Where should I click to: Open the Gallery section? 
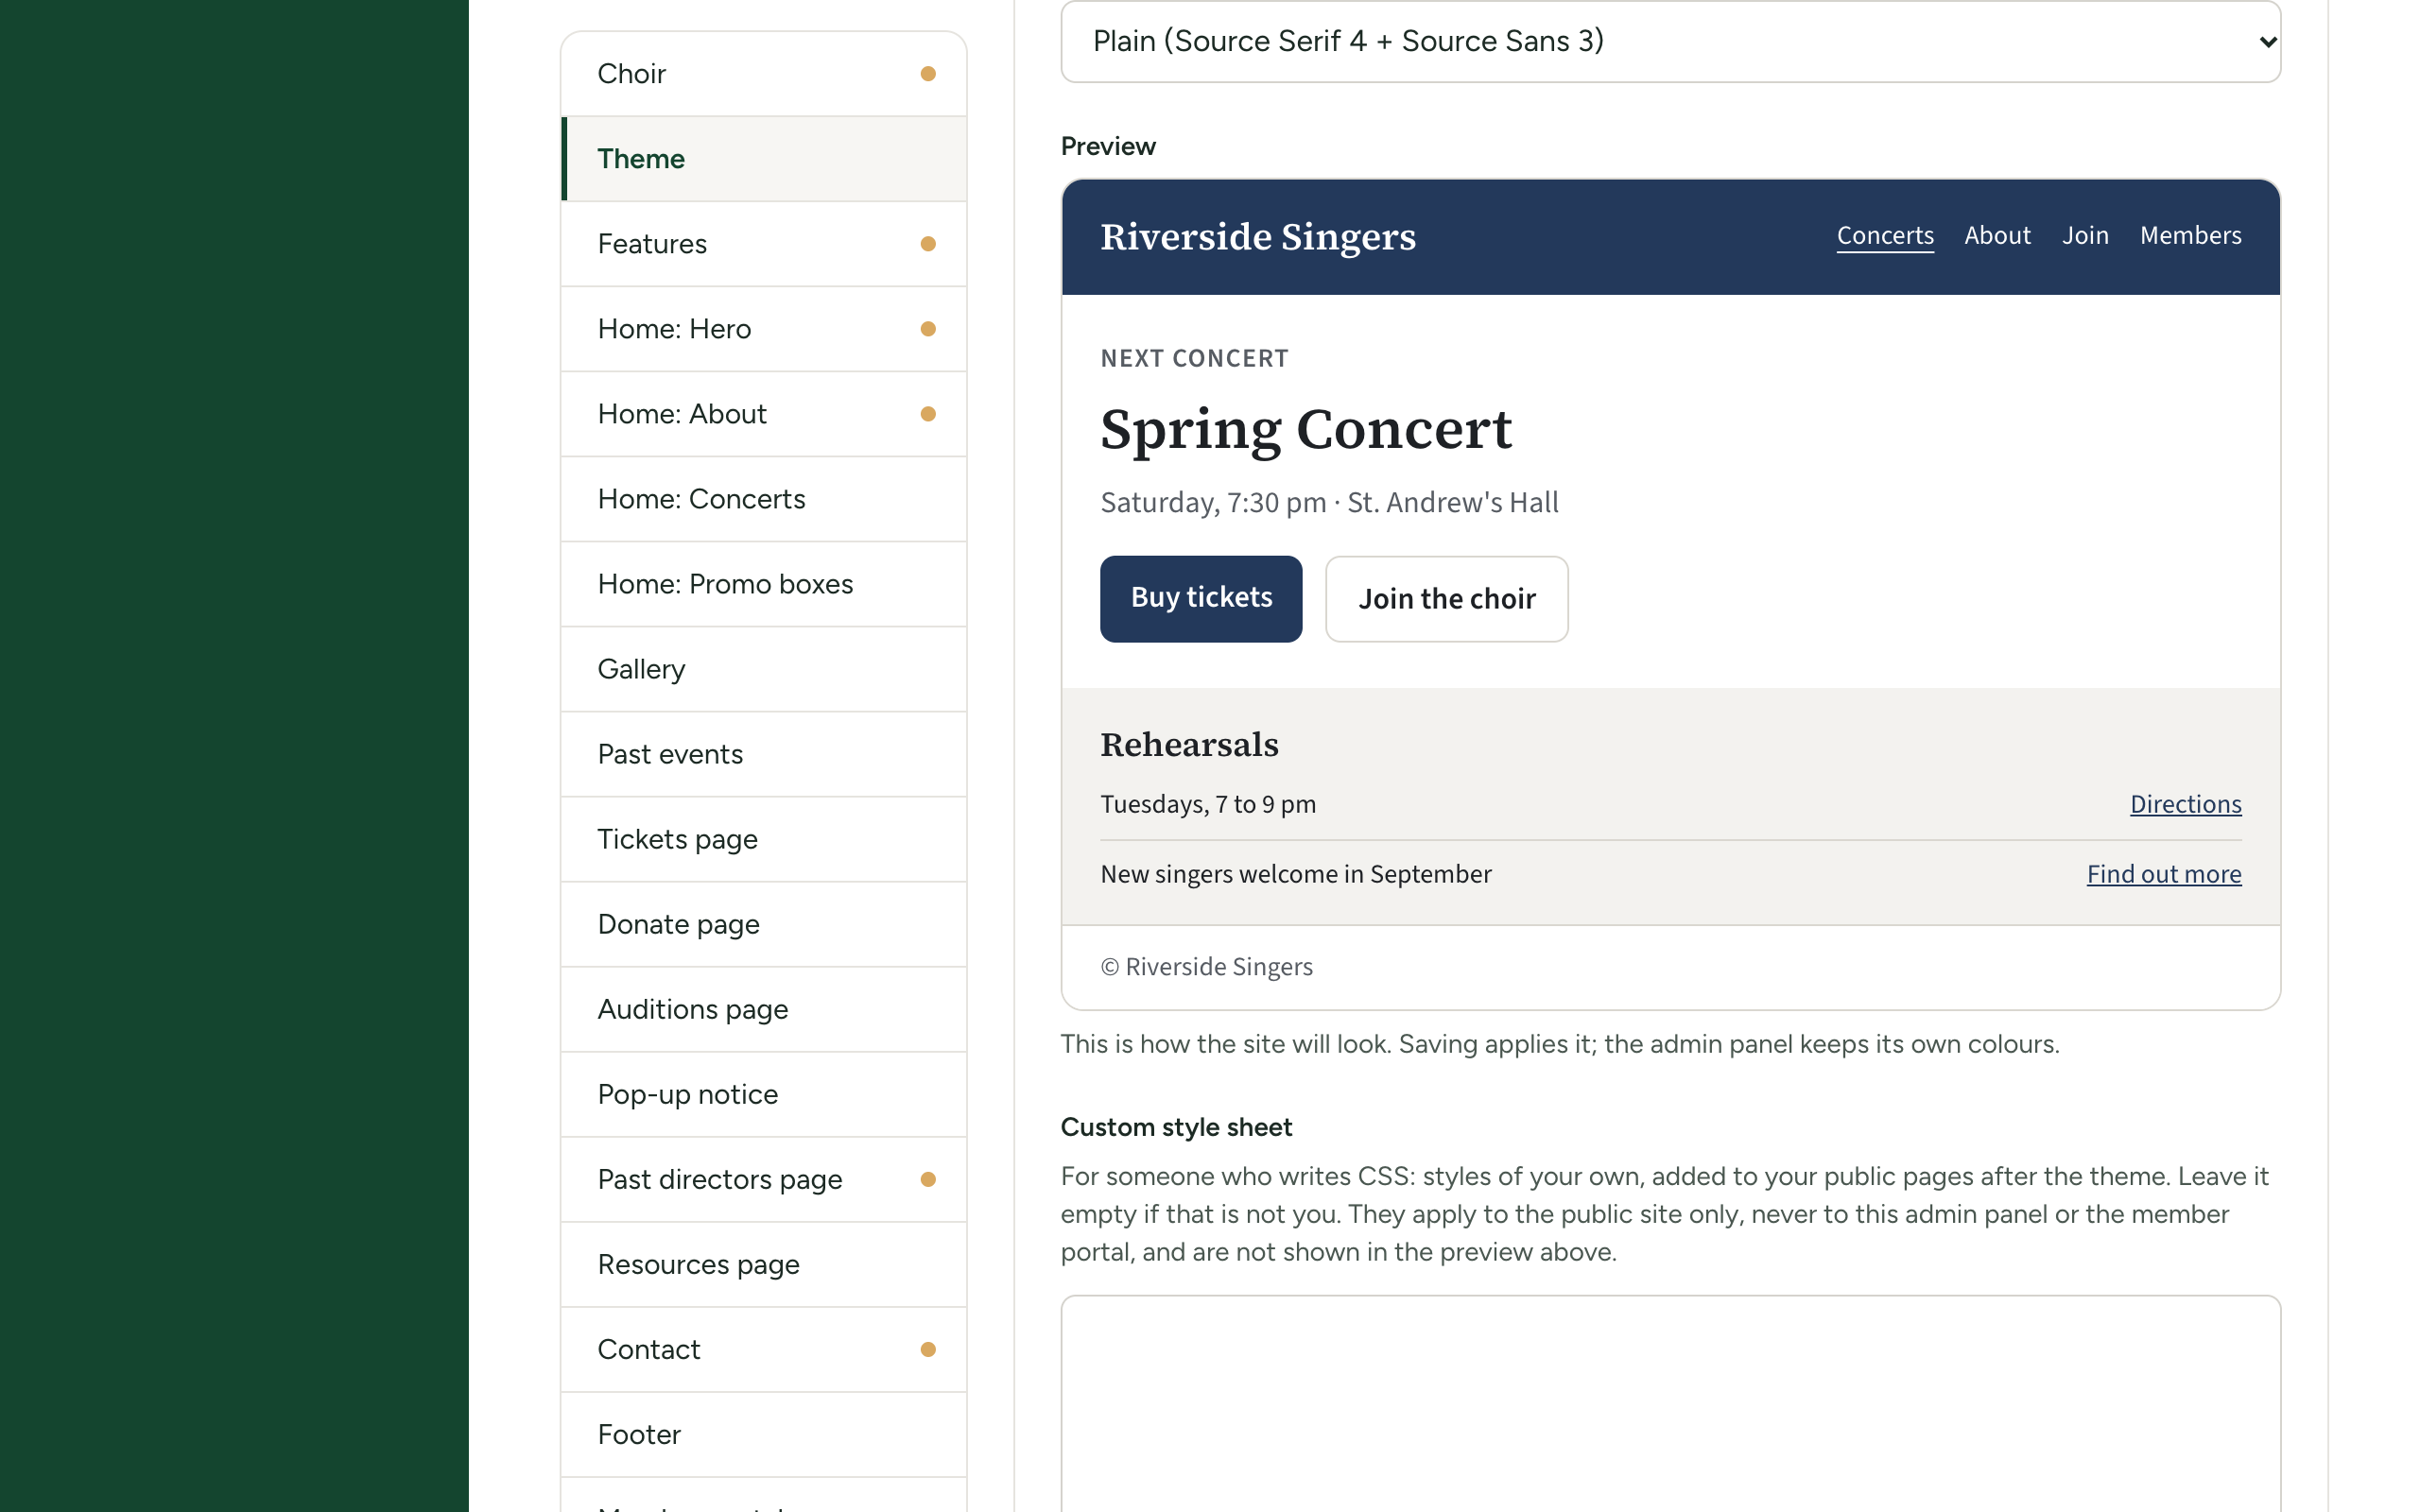pyautogui.click(x=764, y=668)
